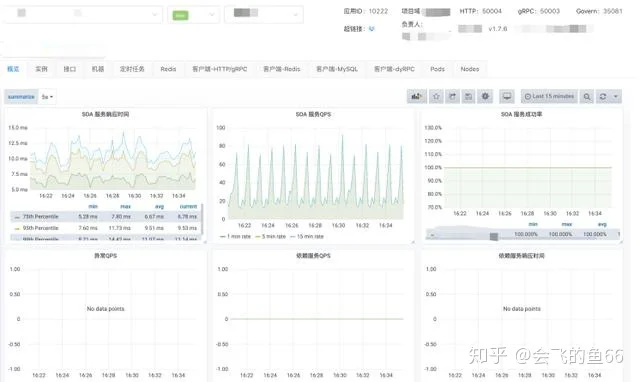This screenshot has width=640, height=382.
Task: Open the 客户端-MySQL tab
Action: [337, 69]
